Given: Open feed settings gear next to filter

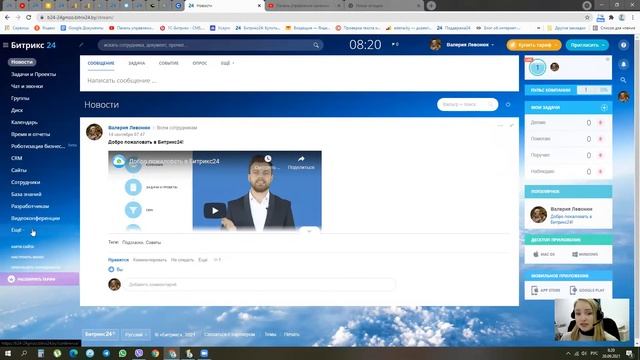Looking at the screenshot, I should [508, 104].
